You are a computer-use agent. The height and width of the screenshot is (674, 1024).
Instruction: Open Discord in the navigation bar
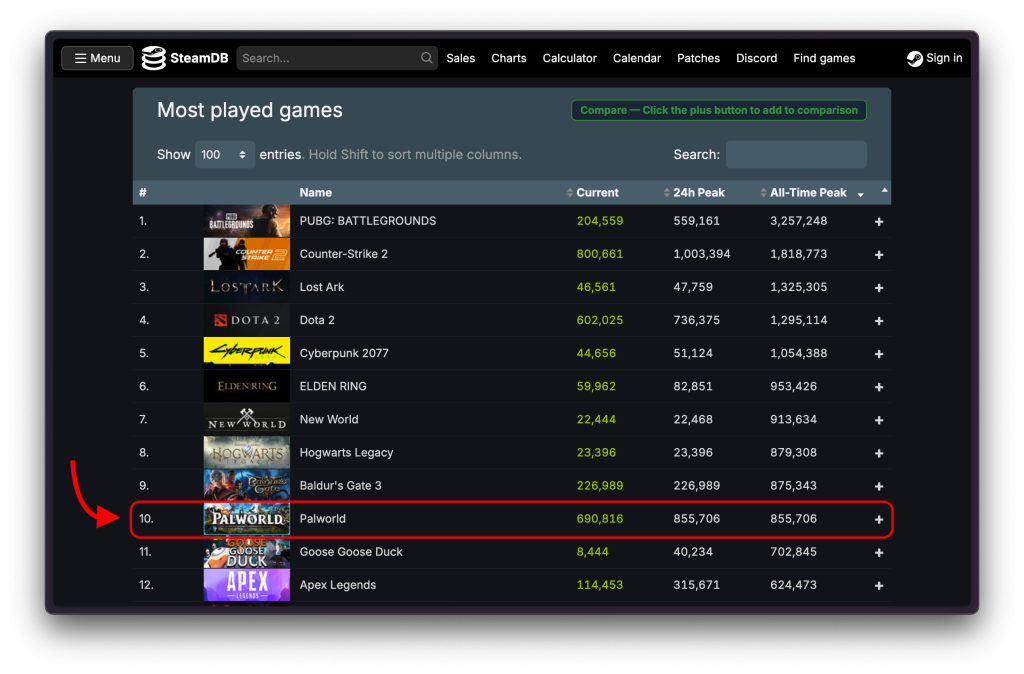point(756,58)
